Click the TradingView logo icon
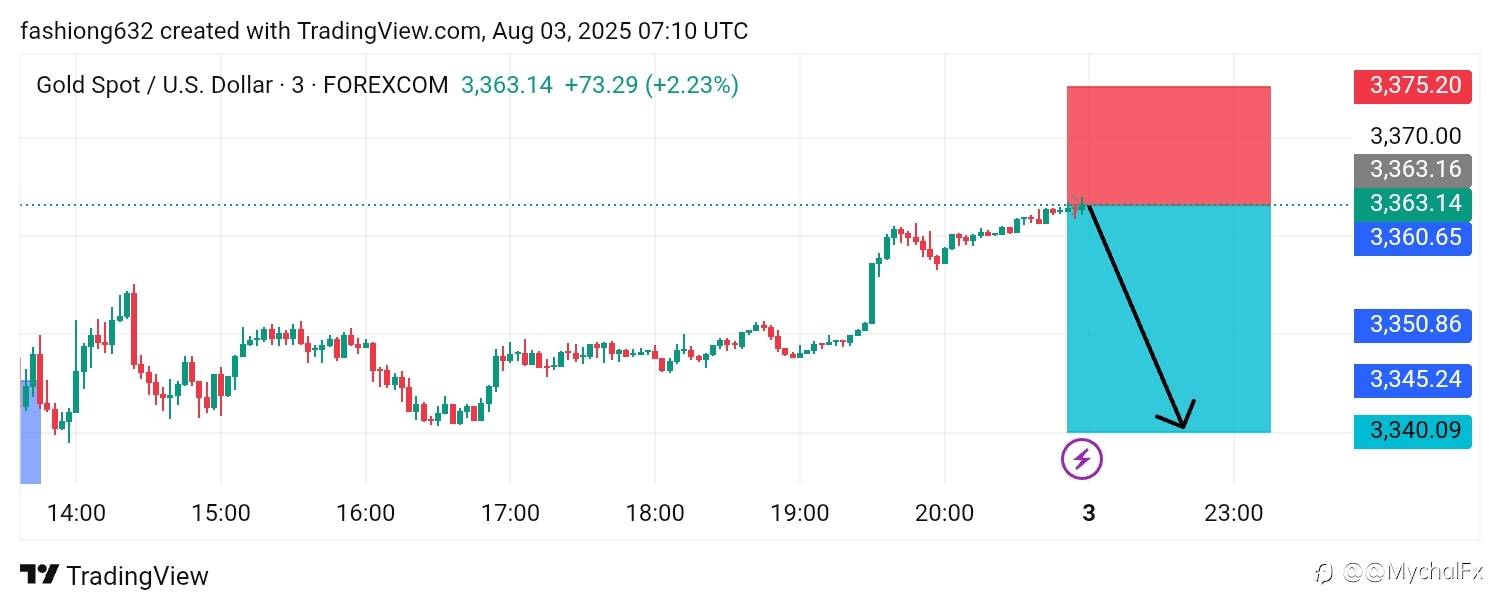1500x610 pixels. (x=39, y=575)
